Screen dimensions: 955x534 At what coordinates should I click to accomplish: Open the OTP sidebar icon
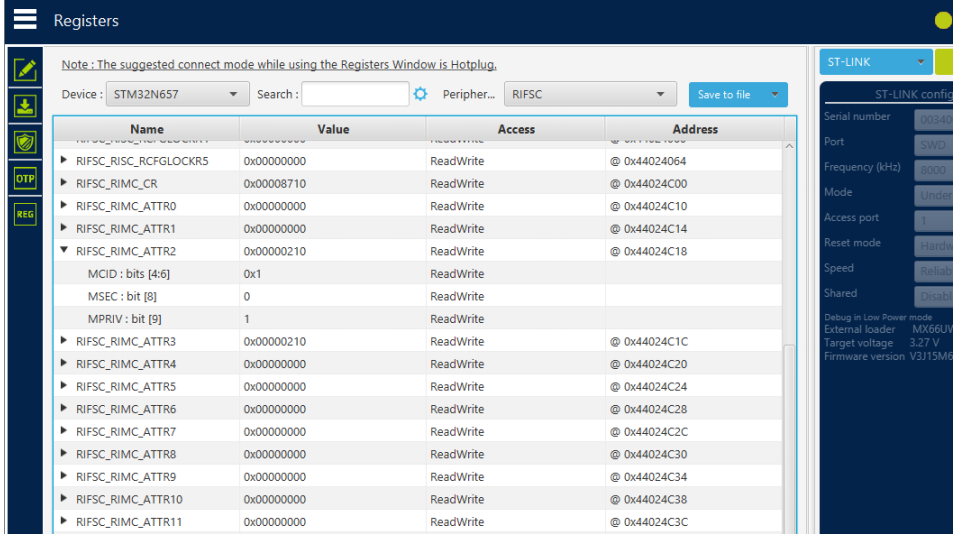[x=25, y=178]
